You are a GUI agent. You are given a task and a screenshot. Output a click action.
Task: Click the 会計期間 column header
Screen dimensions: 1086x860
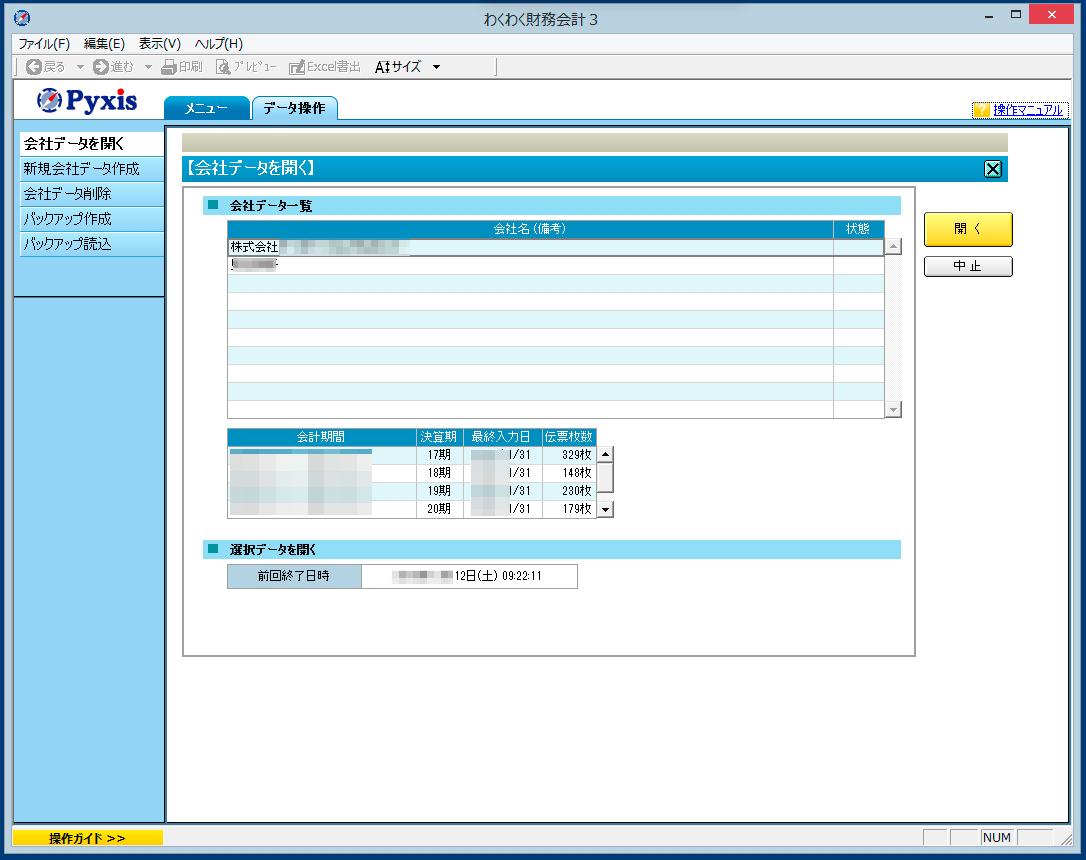point(321,437)
